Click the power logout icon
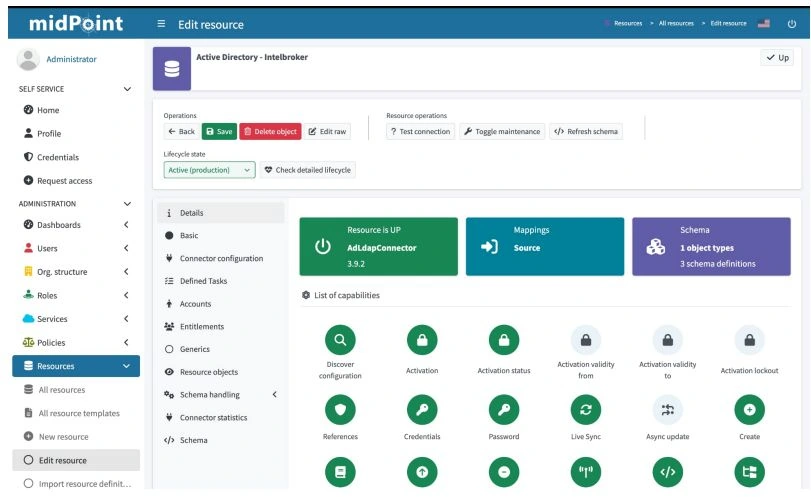Screen dimensions: 811x497 coord(791,24)
